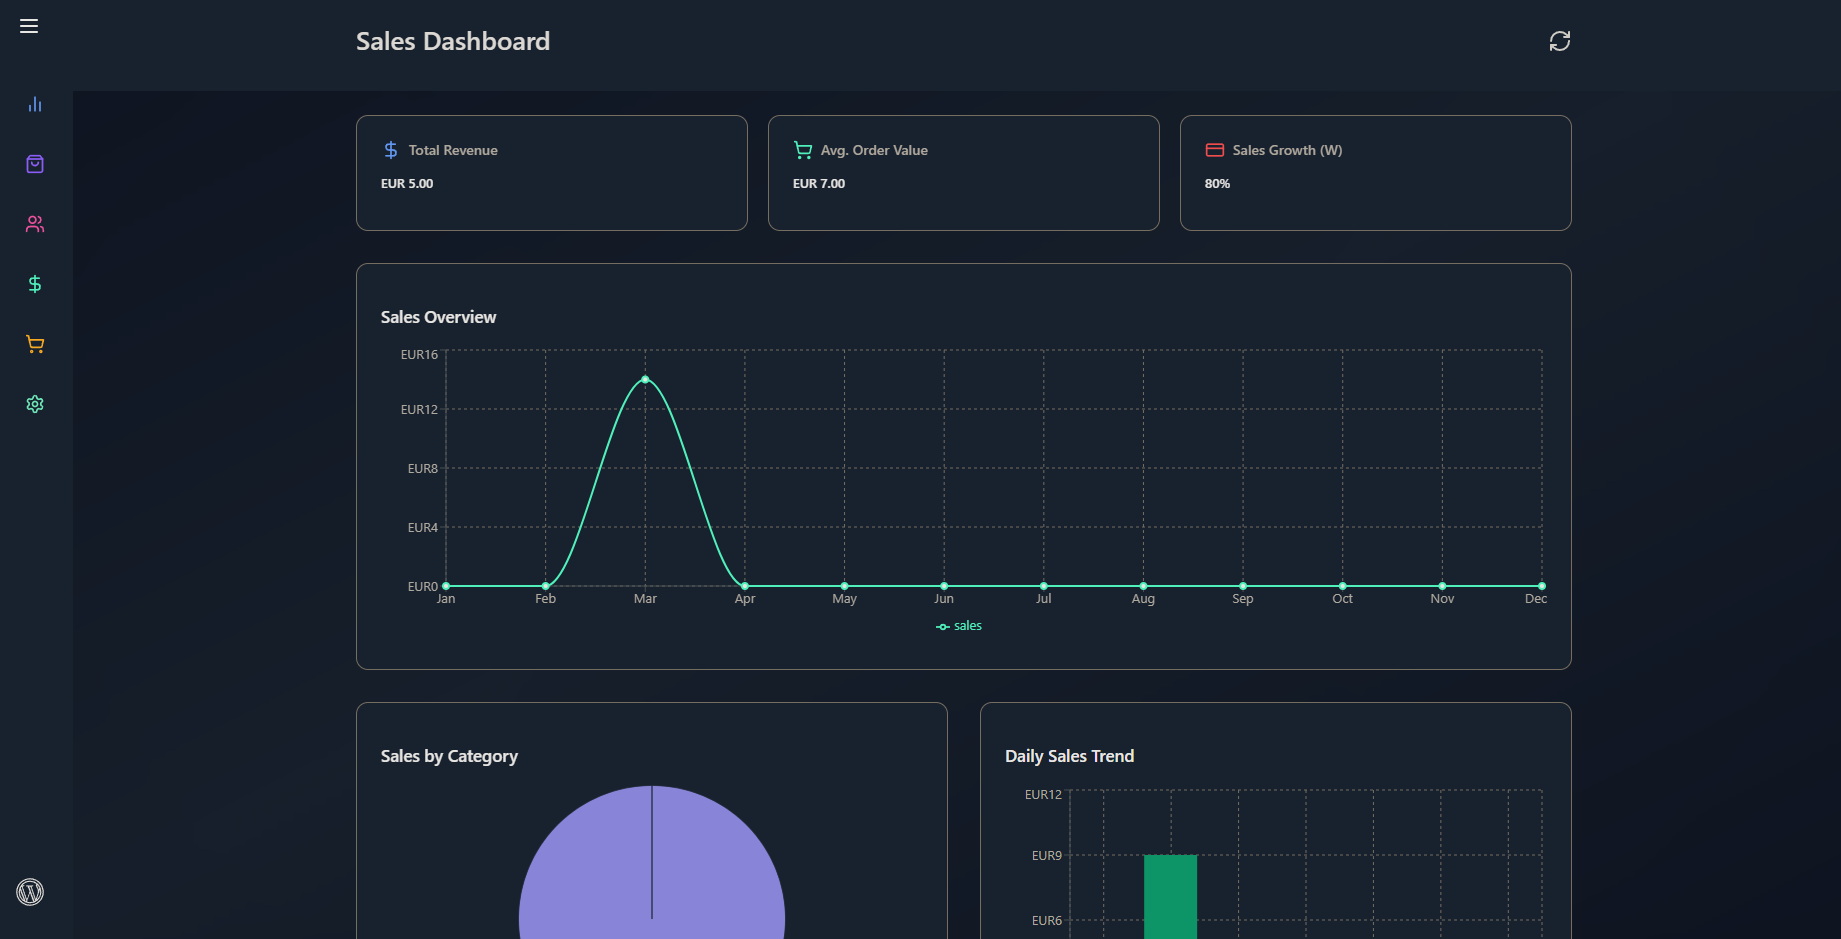The height and width of the screenshot is (939, 1841).
Task: Open the shopping bag products icon
Action: click(x=35, y=164)
